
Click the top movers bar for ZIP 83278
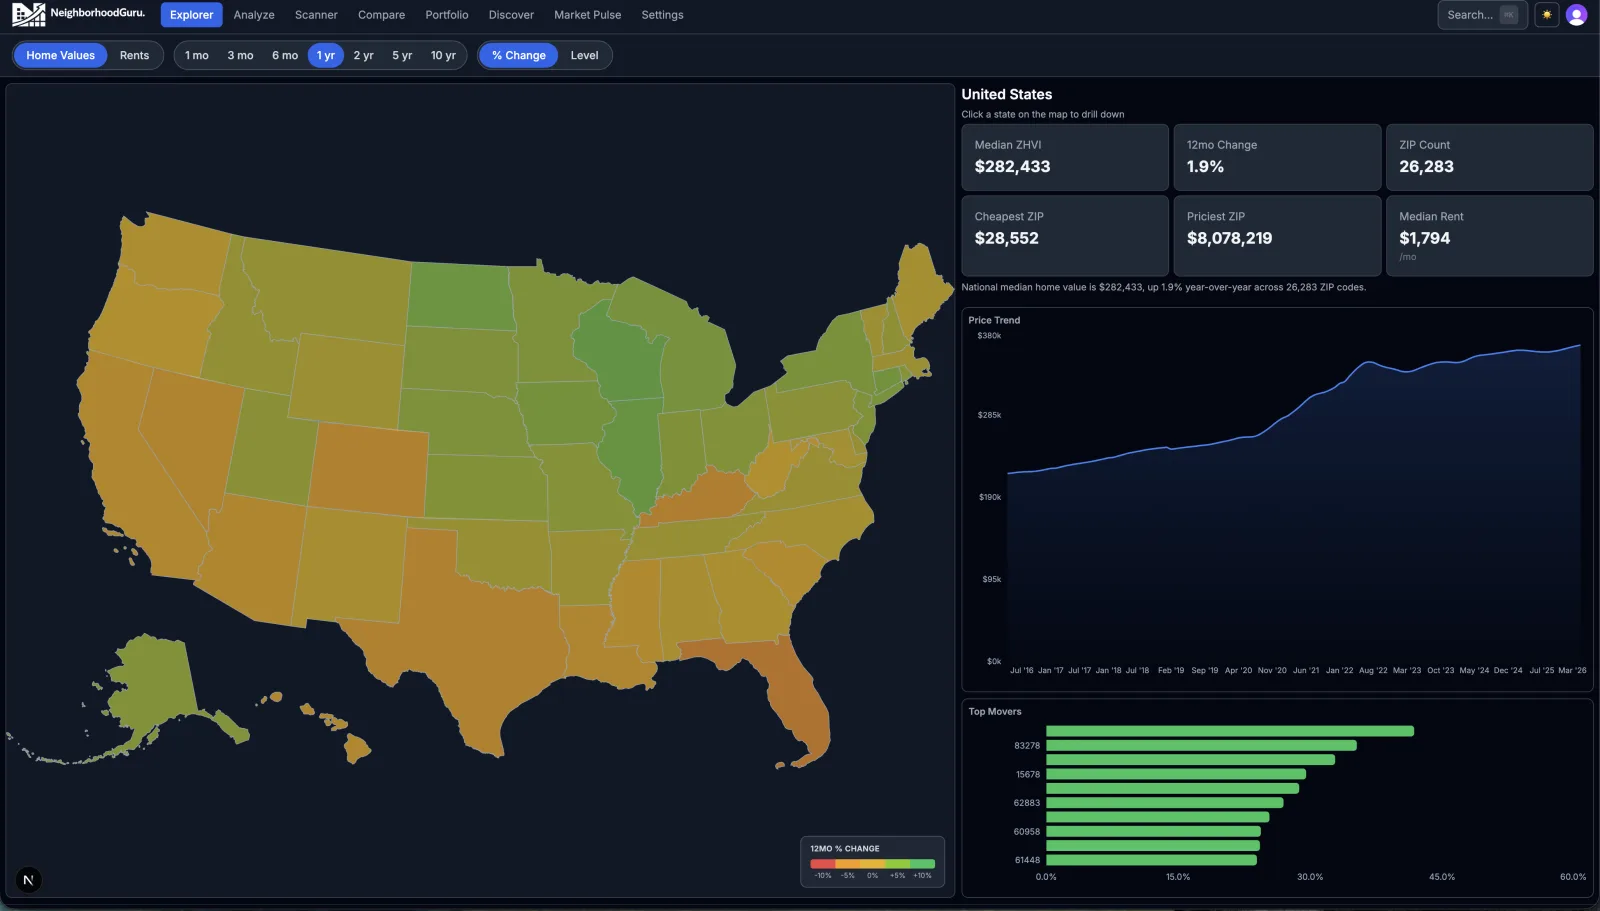click(1200, 745)
